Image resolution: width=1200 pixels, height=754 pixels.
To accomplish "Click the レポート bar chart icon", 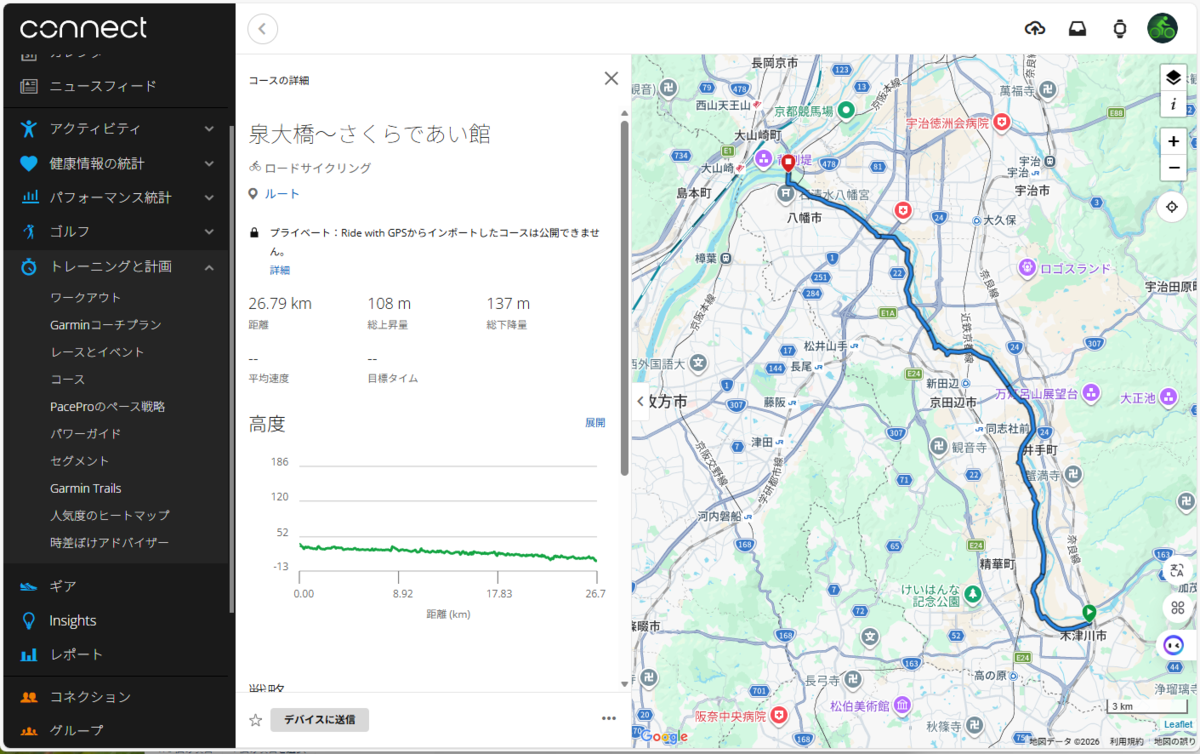I will [x=29, y=655].
